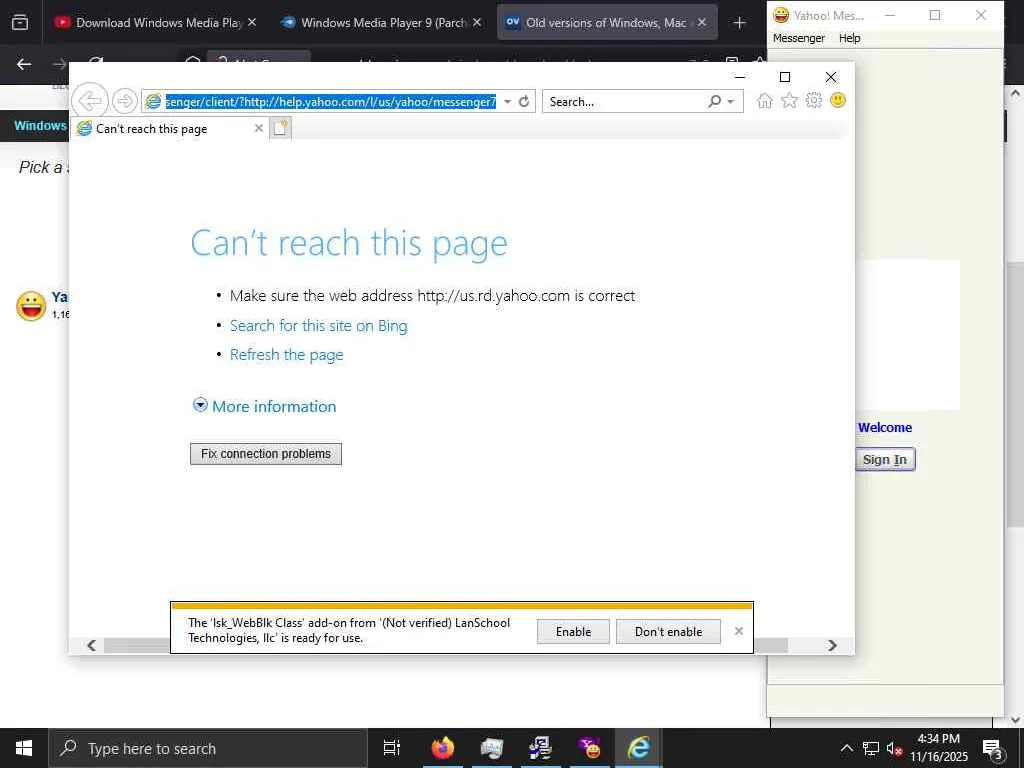
Task: Click the Internet Explorer back arrow button
Action: [89, 101]
